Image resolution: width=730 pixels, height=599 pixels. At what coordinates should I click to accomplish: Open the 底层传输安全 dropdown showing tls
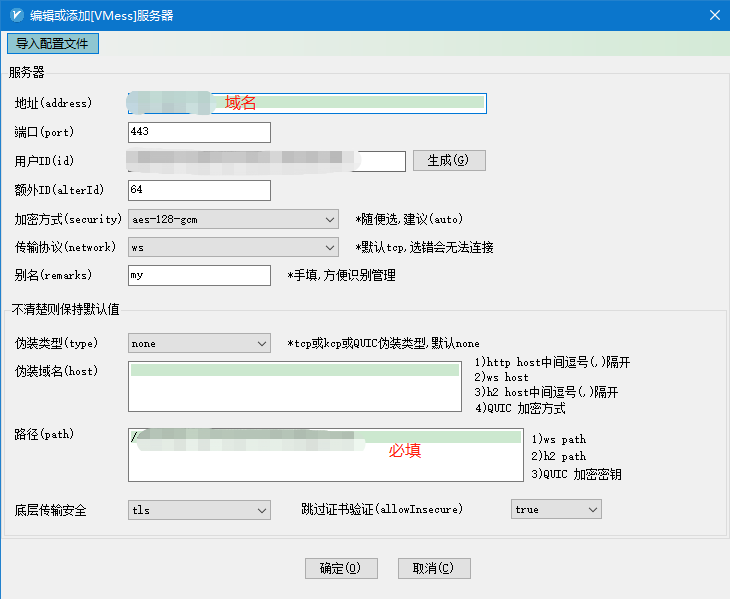pyautogui.click(x=199, y=510)
